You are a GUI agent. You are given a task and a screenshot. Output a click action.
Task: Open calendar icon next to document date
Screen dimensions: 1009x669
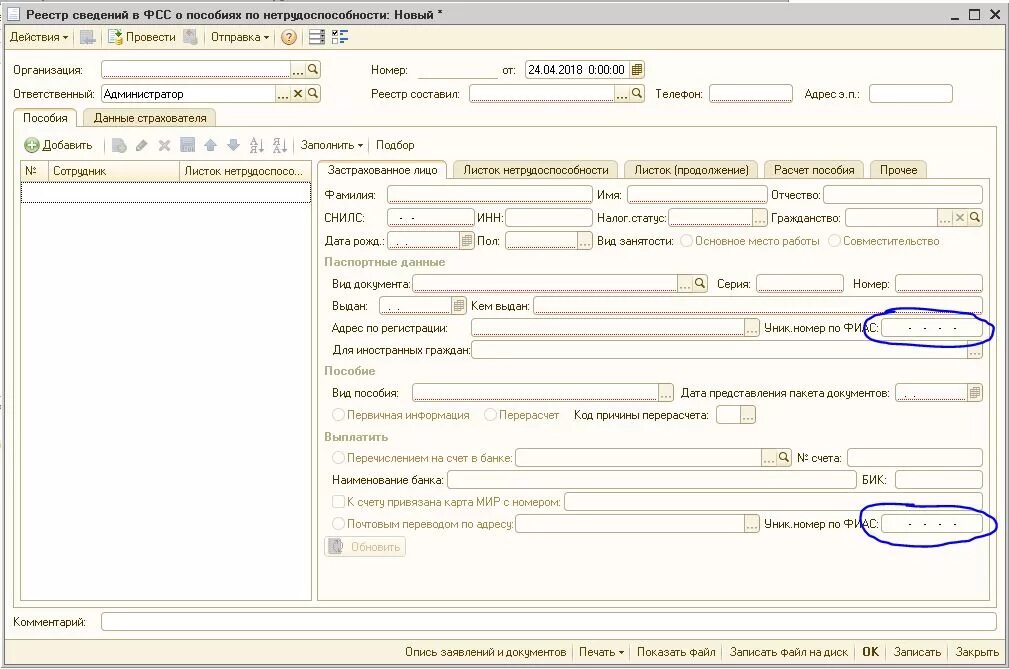pyautogui.click(x=636, y=69)
